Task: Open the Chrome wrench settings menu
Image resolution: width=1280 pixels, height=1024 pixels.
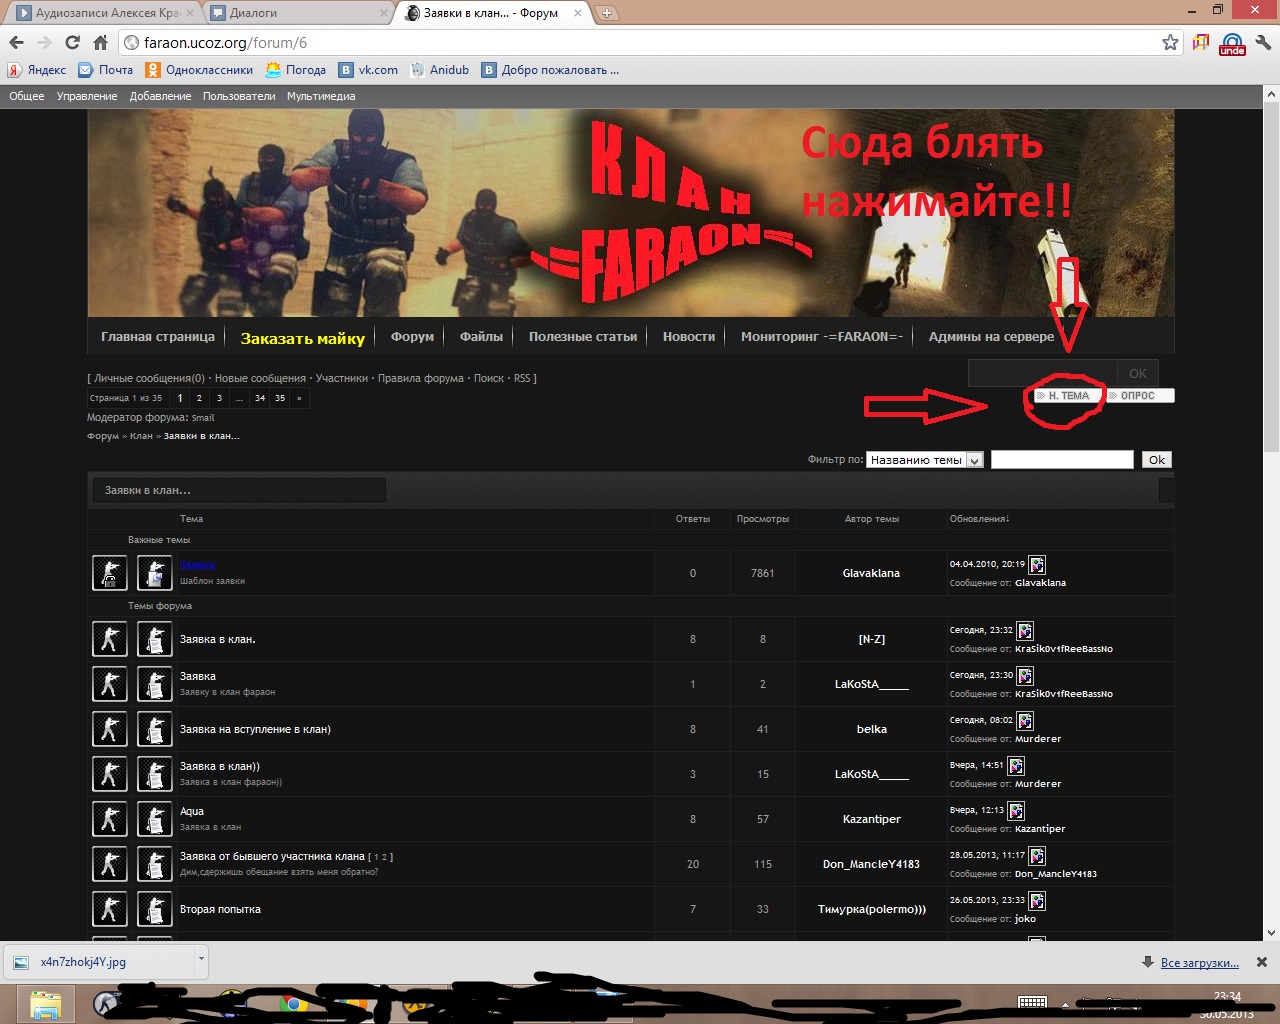Action: 1263,43
